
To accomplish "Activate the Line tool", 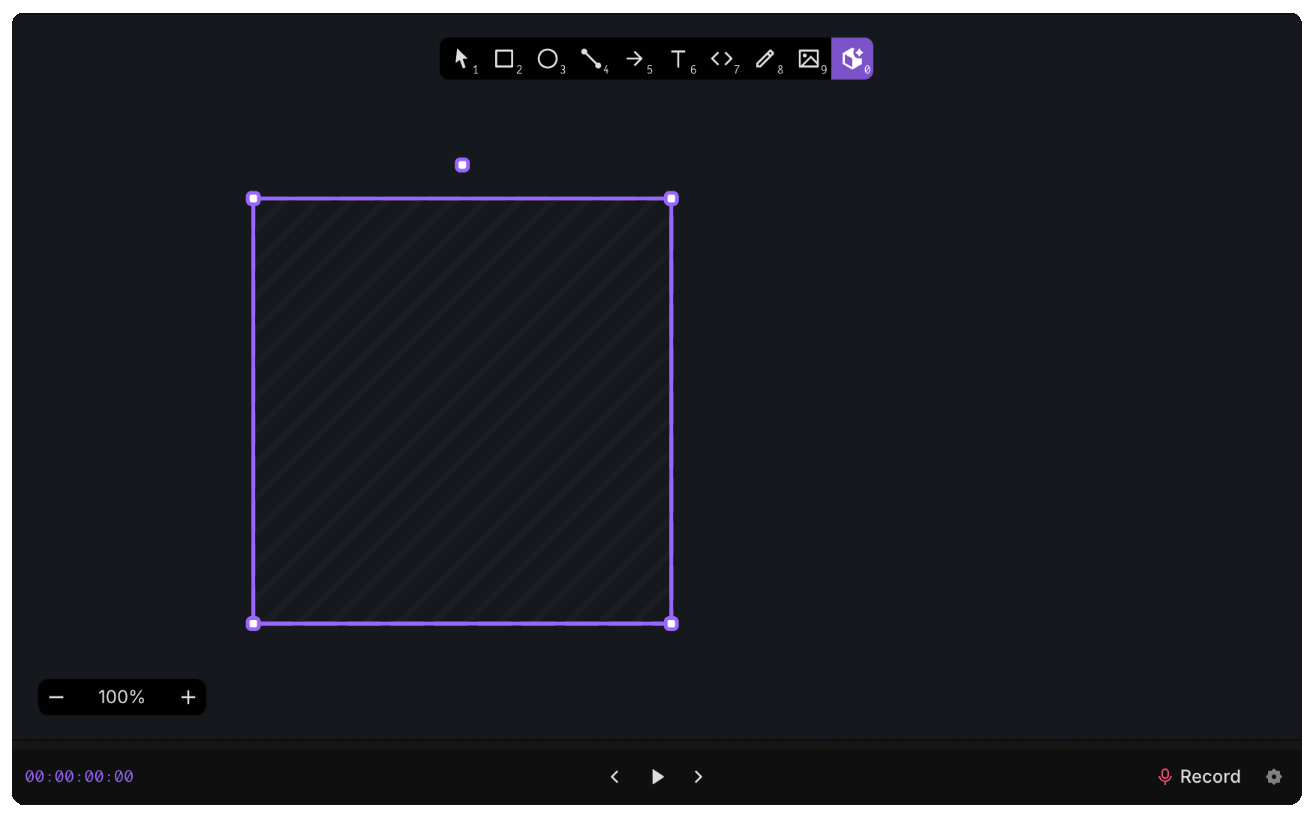I will (x=591, y=59).
